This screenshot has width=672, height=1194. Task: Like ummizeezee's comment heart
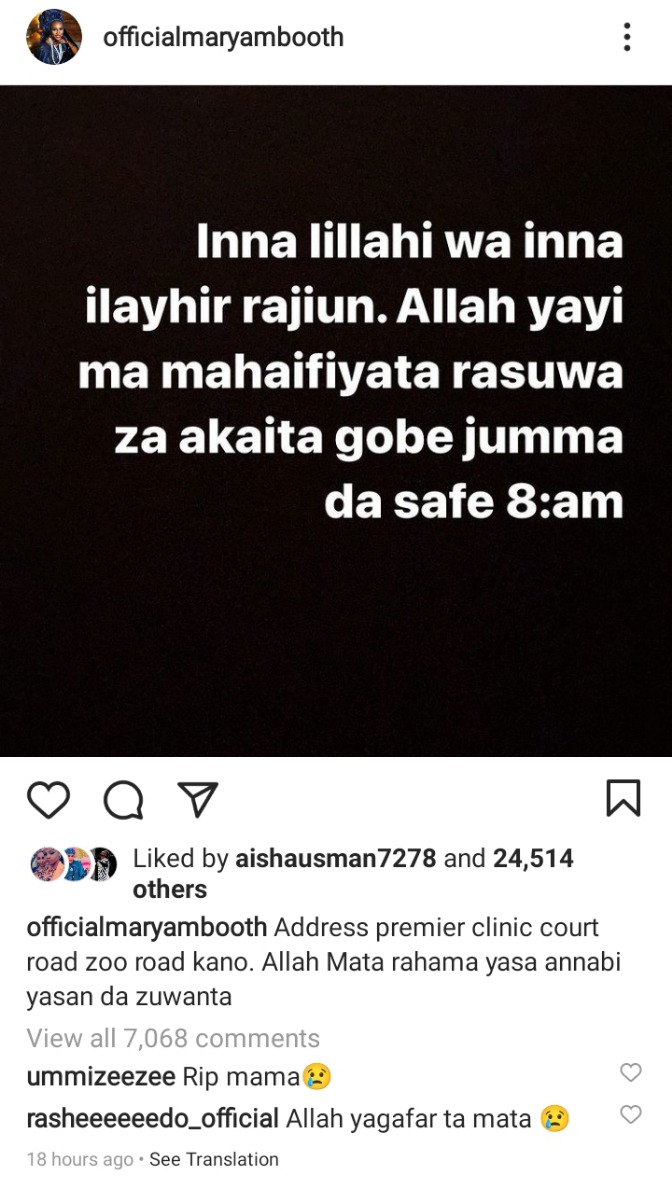[x=630, y=1072]
